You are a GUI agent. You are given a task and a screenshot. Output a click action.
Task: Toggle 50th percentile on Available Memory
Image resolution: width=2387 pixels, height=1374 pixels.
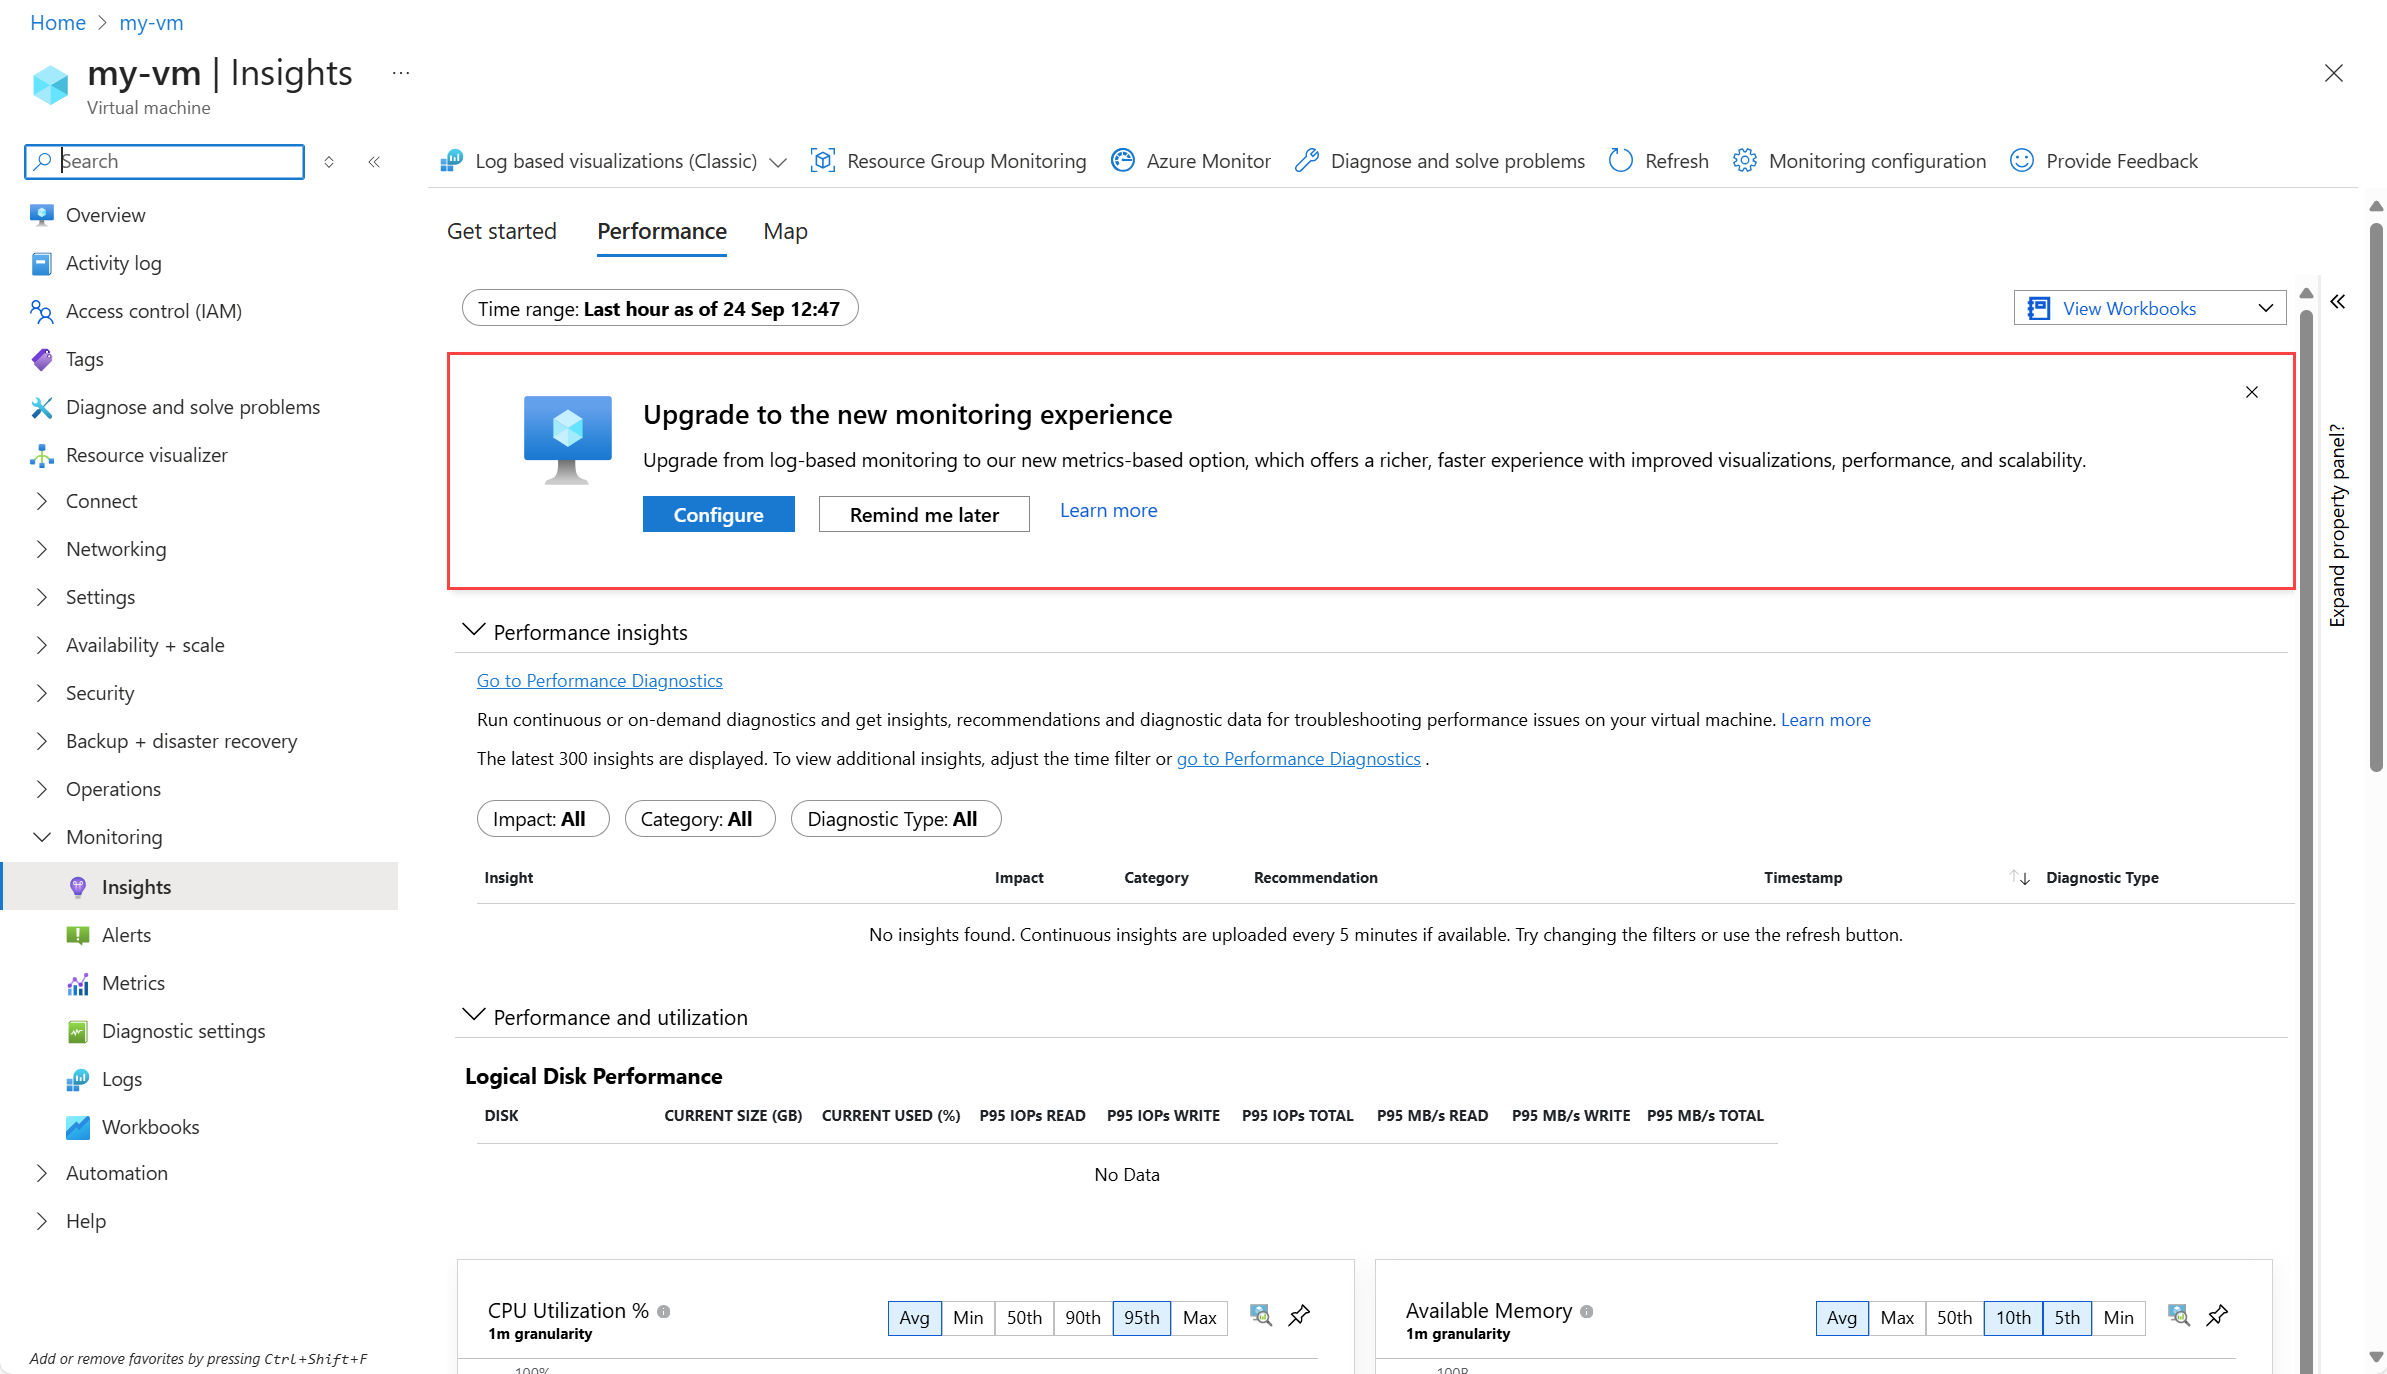[1953, 1317]
